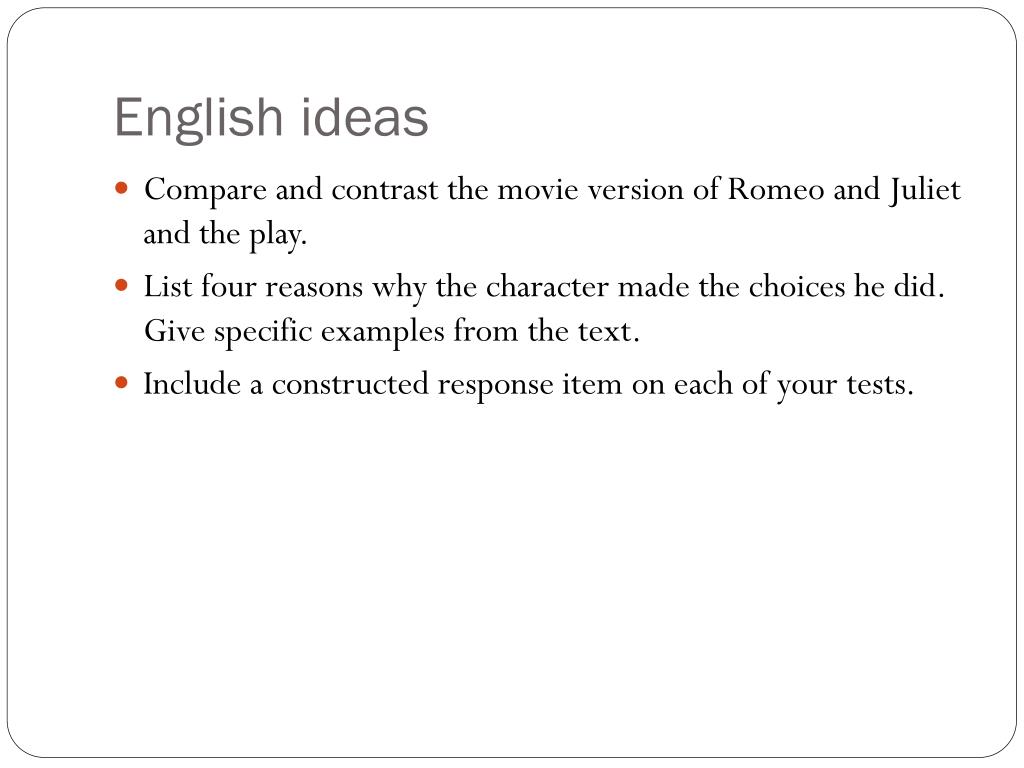The image size is (1024, 768).
Task: Click the text 'and the play.'
Action: [225, 234]
